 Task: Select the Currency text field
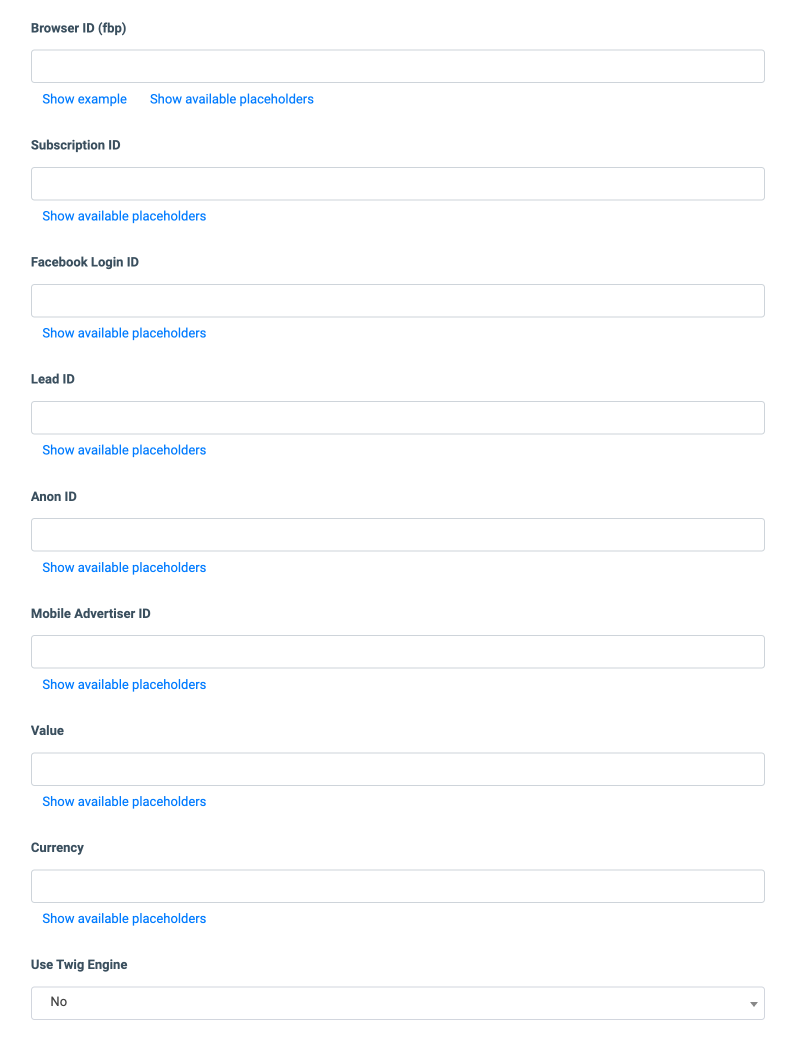[398, 886]
